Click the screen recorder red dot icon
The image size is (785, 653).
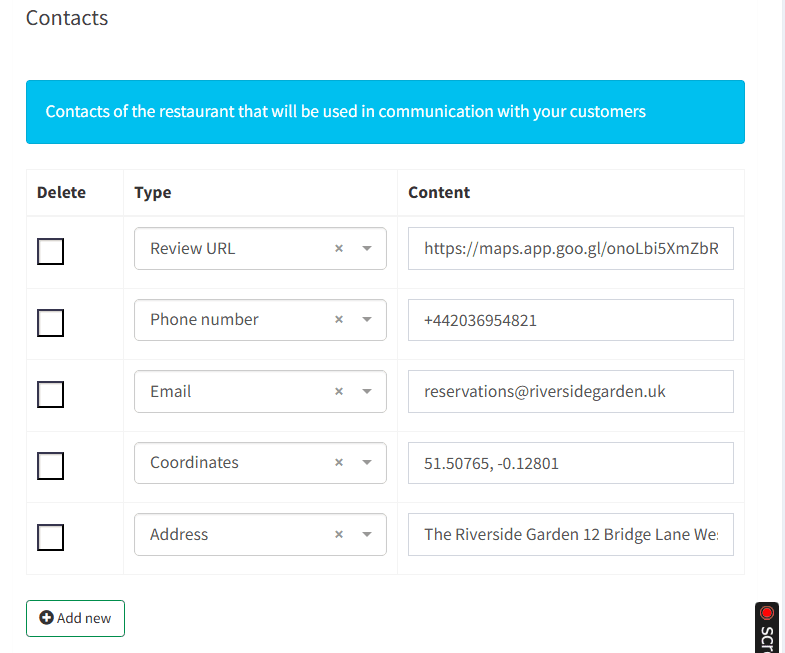767,613
